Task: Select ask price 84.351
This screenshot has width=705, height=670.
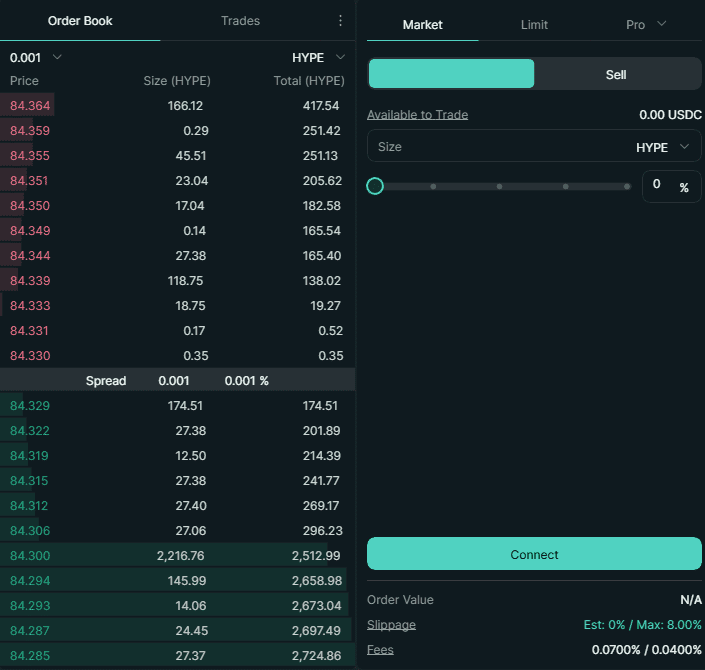Action: [x=29, y=181]
